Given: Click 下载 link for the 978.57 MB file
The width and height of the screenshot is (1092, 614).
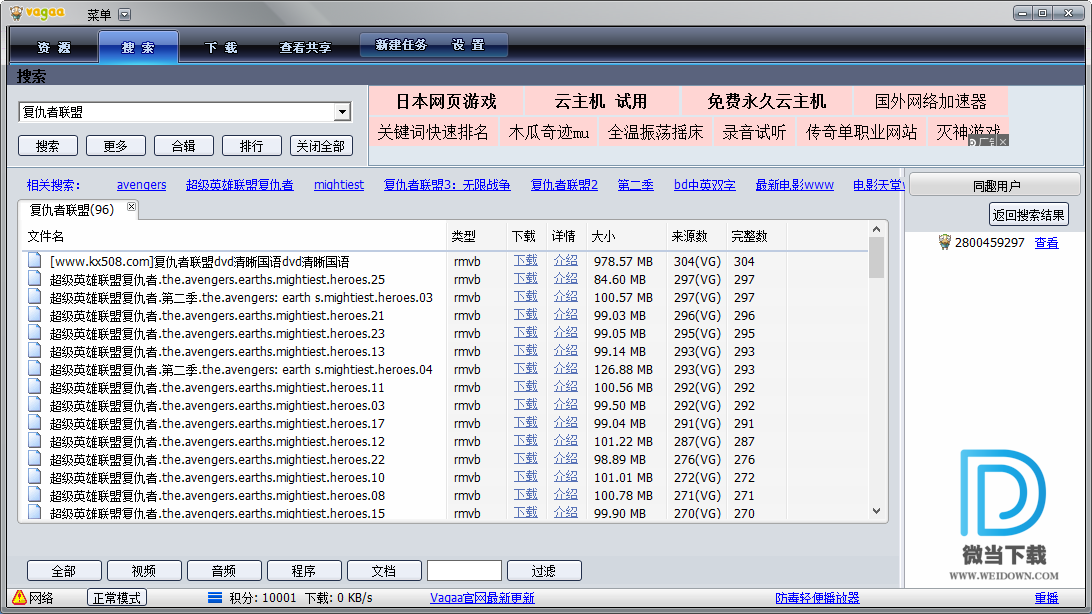Looking at the screenshot, I should (526, 260).
